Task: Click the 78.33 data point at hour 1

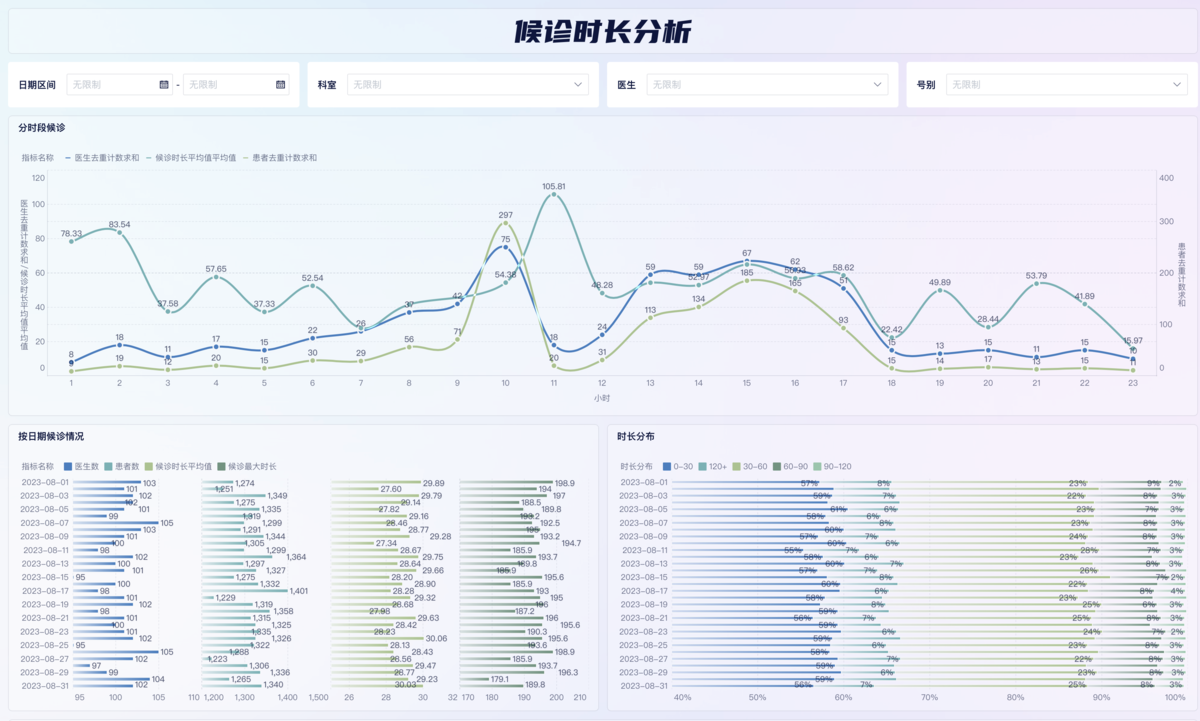Action: click(x=71, y=241)
